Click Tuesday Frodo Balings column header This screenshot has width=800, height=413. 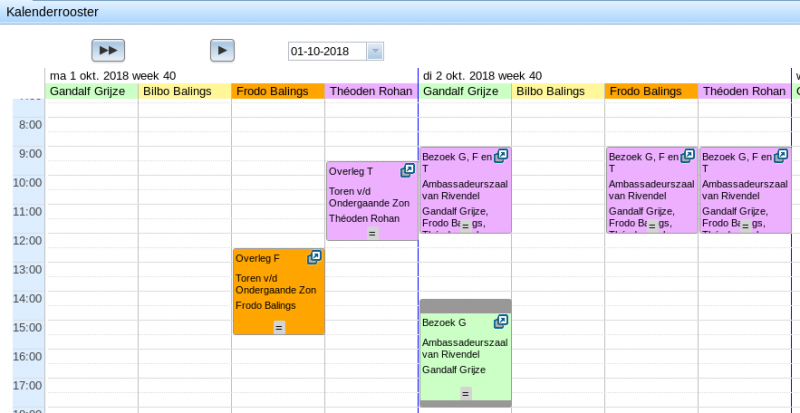tap(652, 91)
